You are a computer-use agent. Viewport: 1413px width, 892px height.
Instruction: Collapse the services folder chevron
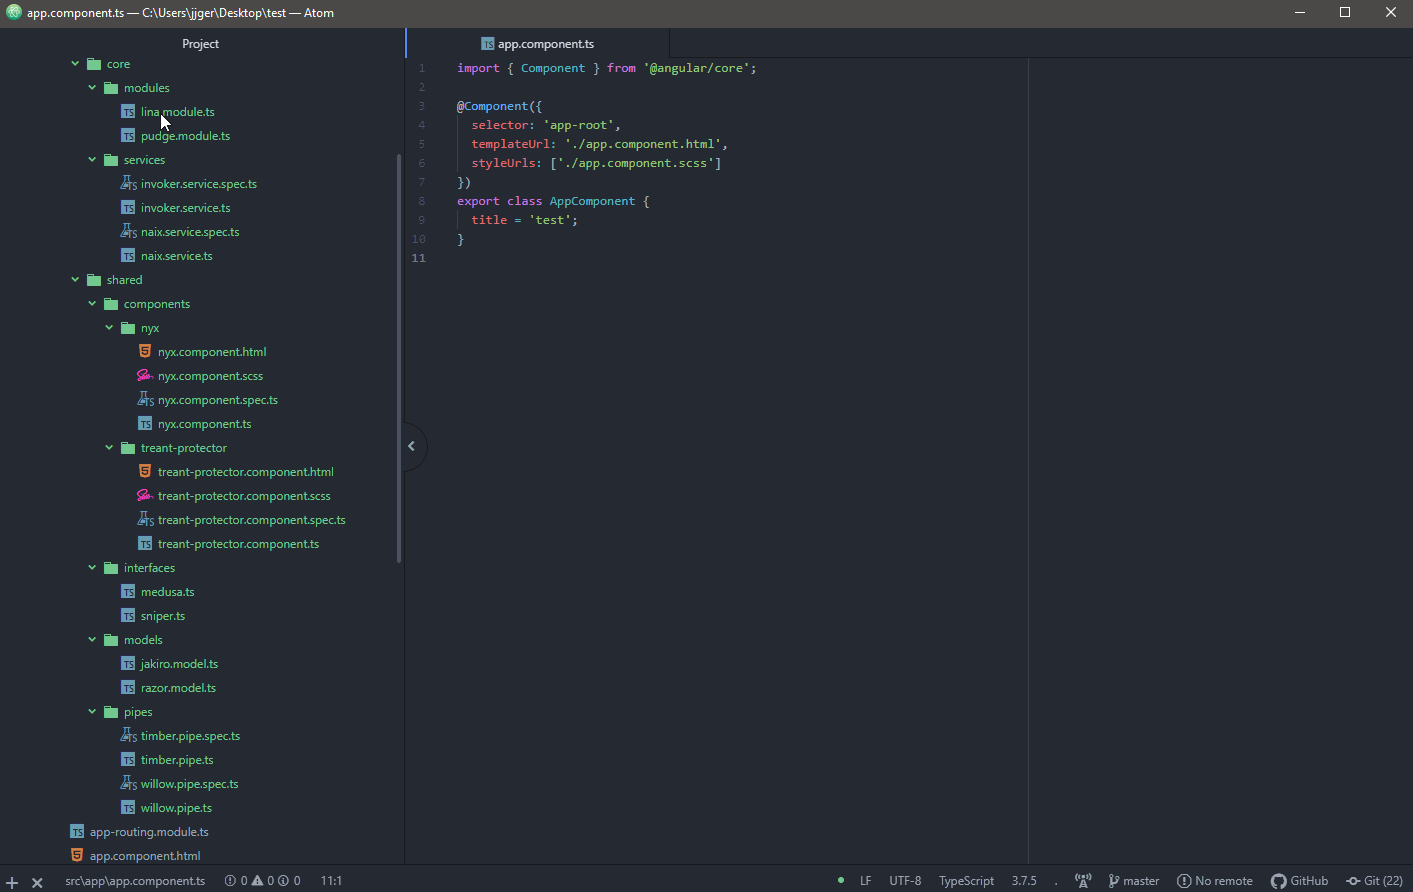[92, 160]
